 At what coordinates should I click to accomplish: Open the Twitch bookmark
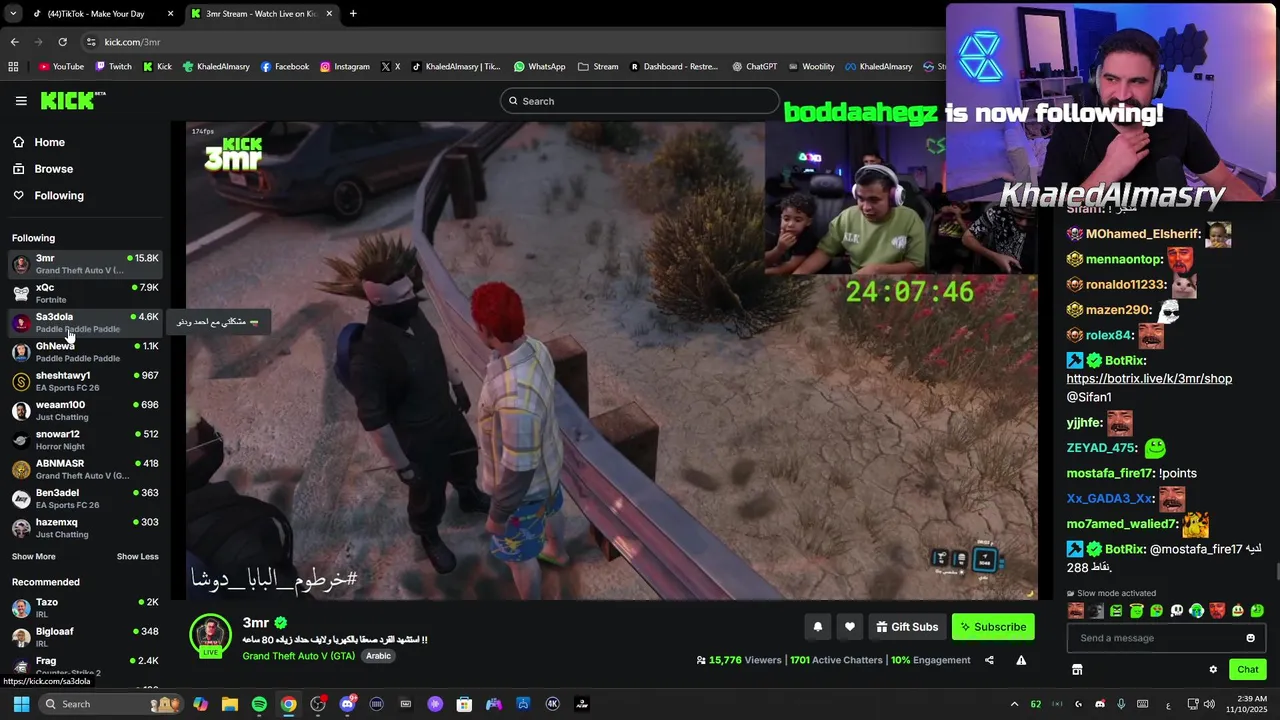(113, 67)
